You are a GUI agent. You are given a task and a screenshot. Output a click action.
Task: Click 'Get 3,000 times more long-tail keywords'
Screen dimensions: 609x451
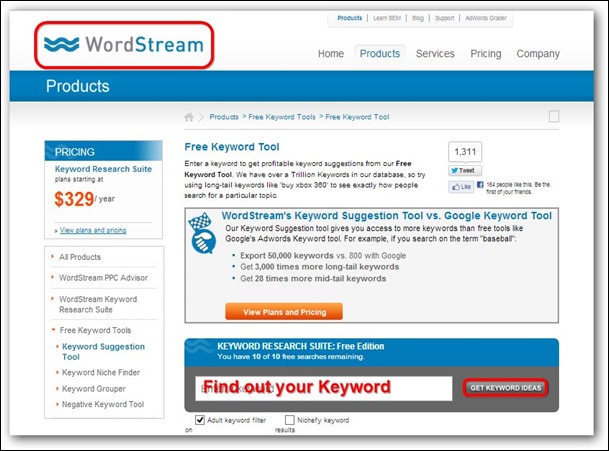(320, 267)
